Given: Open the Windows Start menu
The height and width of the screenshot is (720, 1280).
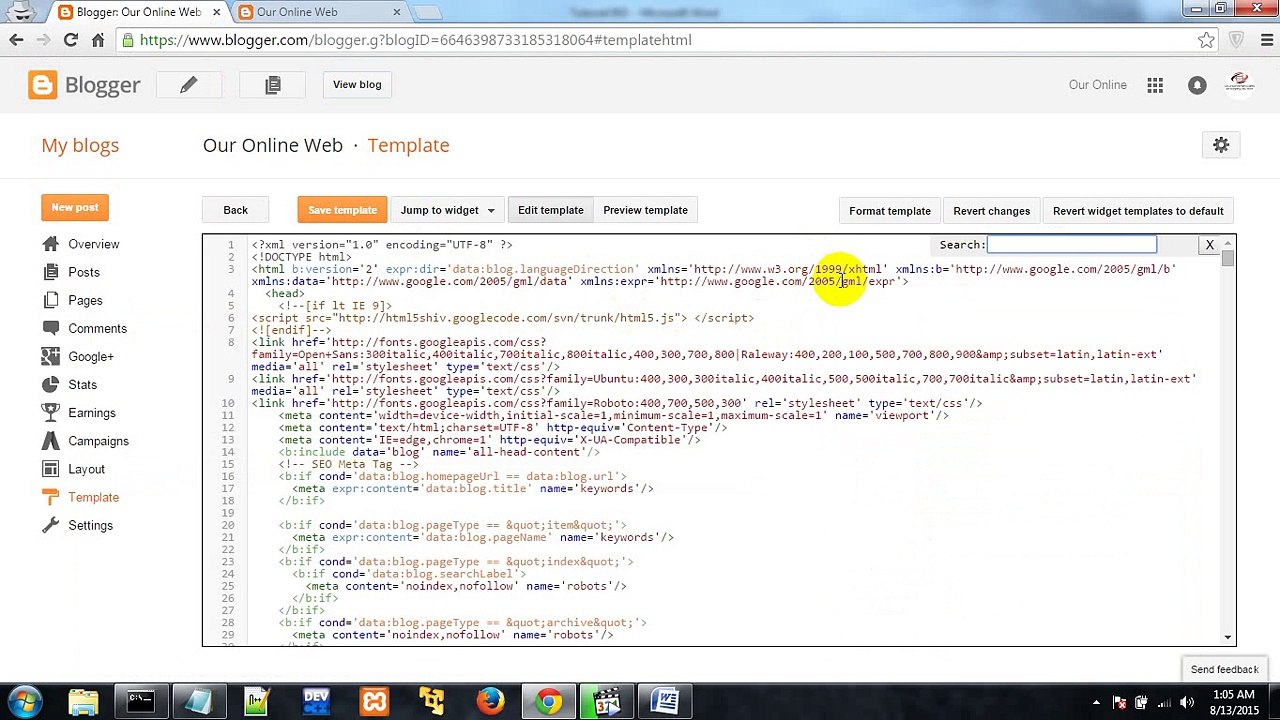Looking at the screenshot, I should coord(24,701).
